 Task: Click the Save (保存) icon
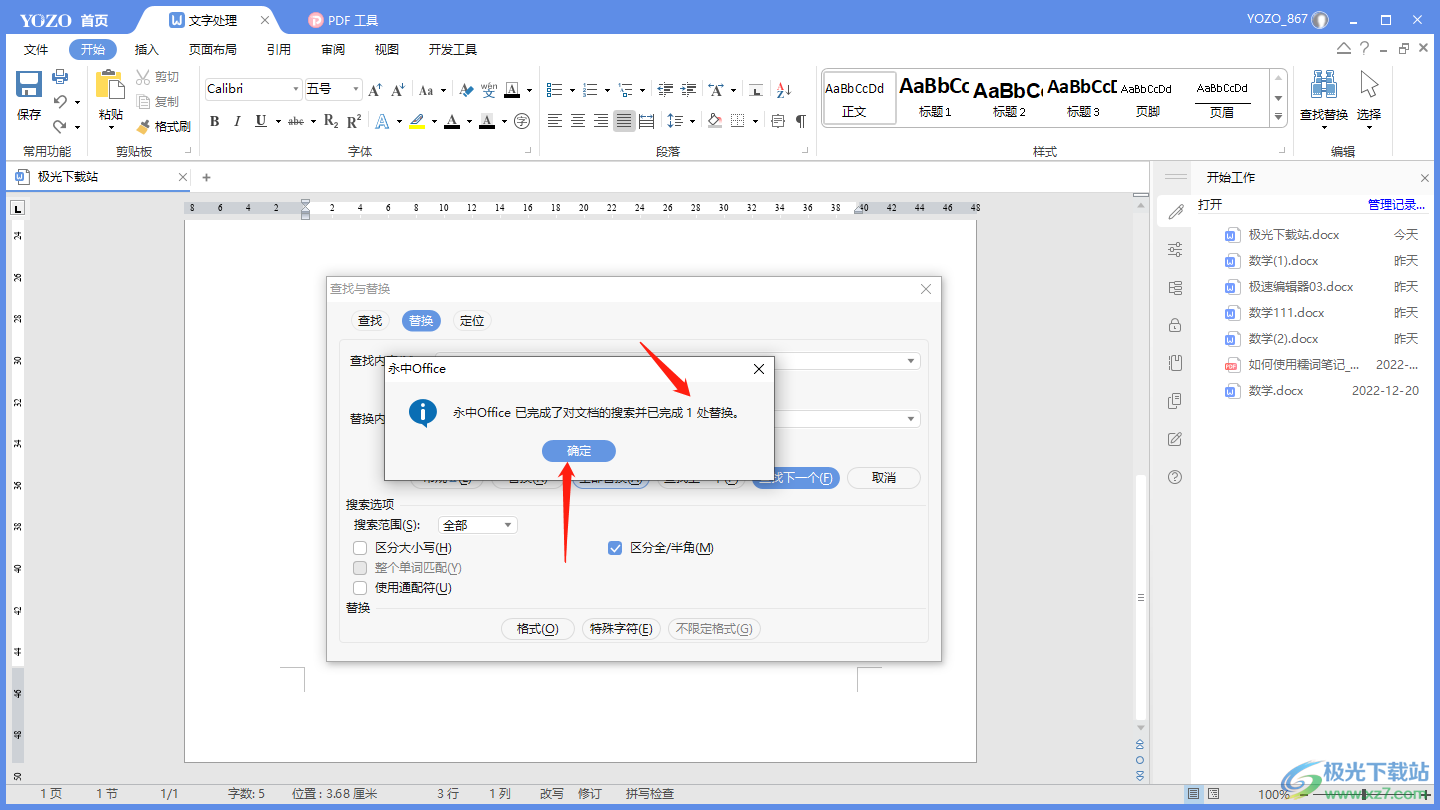[x=29, y=86]
